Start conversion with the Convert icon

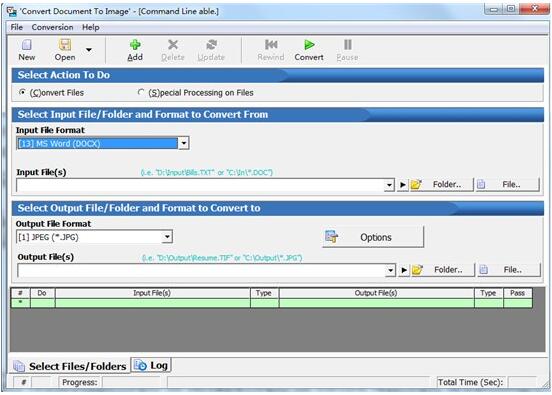tap(309, 45)
